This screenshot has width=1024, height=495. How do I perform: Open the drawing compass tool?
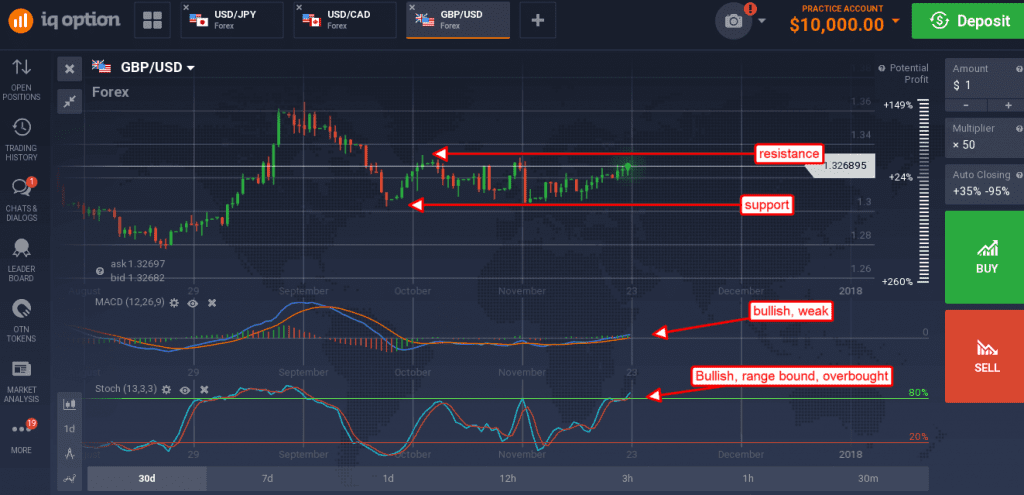click(x=69, y=453)
